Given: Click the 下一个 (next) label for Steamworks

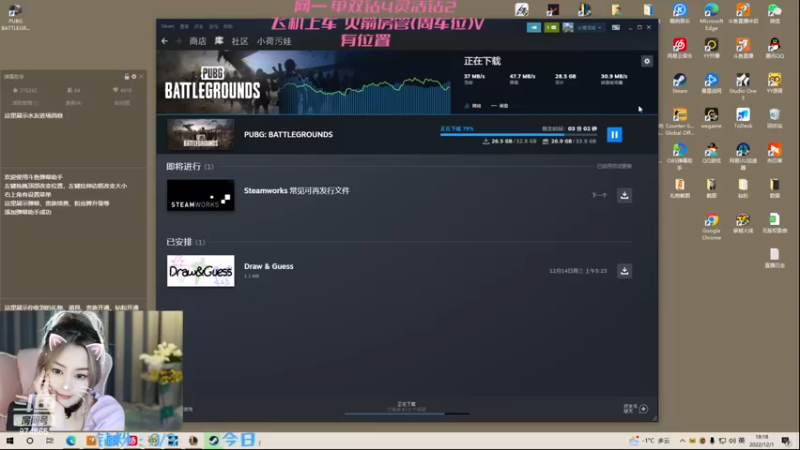Looking at the screenshot, I should (599, 195).
